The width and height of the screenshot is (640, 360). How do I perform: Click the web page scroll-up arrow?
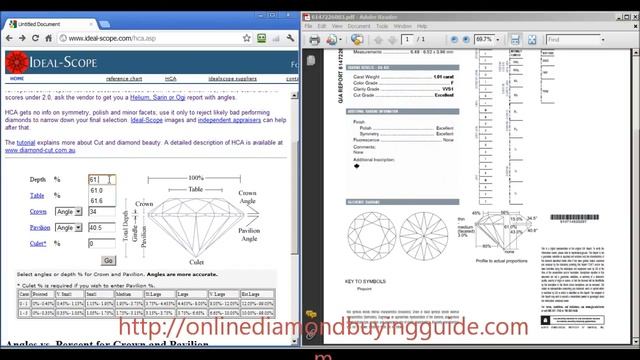point(294,95)
